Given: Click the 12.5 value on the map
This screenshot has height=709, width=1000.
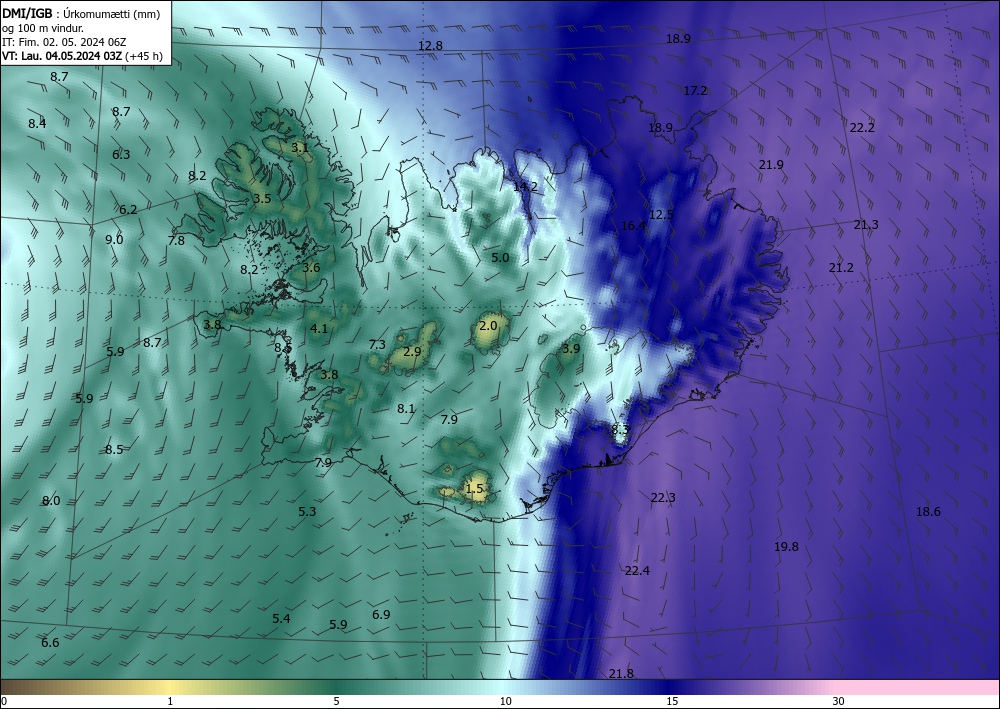Looking at the screenshot, I should (661, 214).
